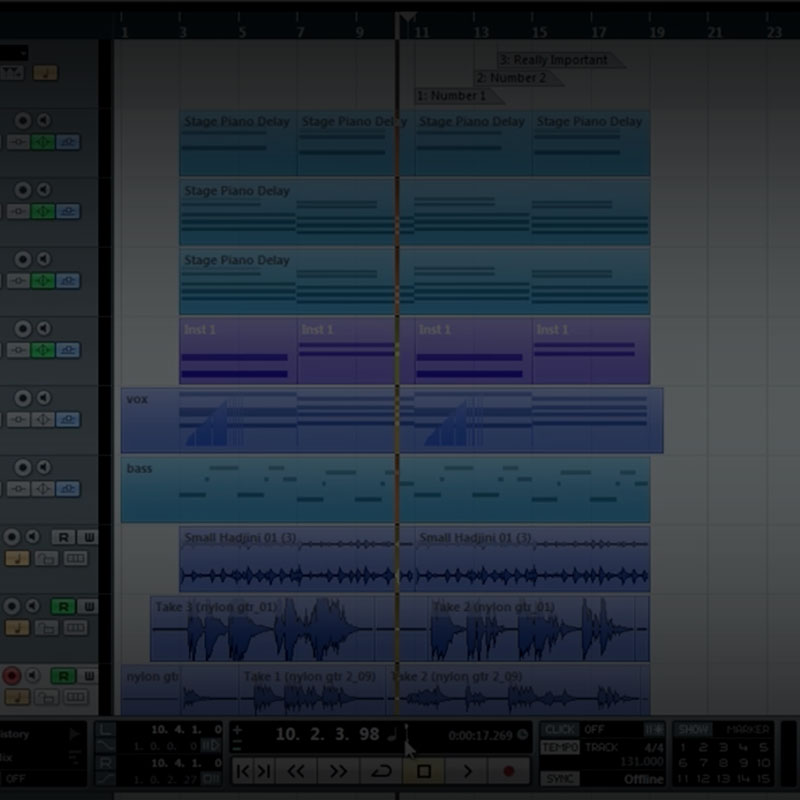This screenshot has width=800, height=800.
Task: Click the leftmost gray button on bass track
Action: coord(18,489)
